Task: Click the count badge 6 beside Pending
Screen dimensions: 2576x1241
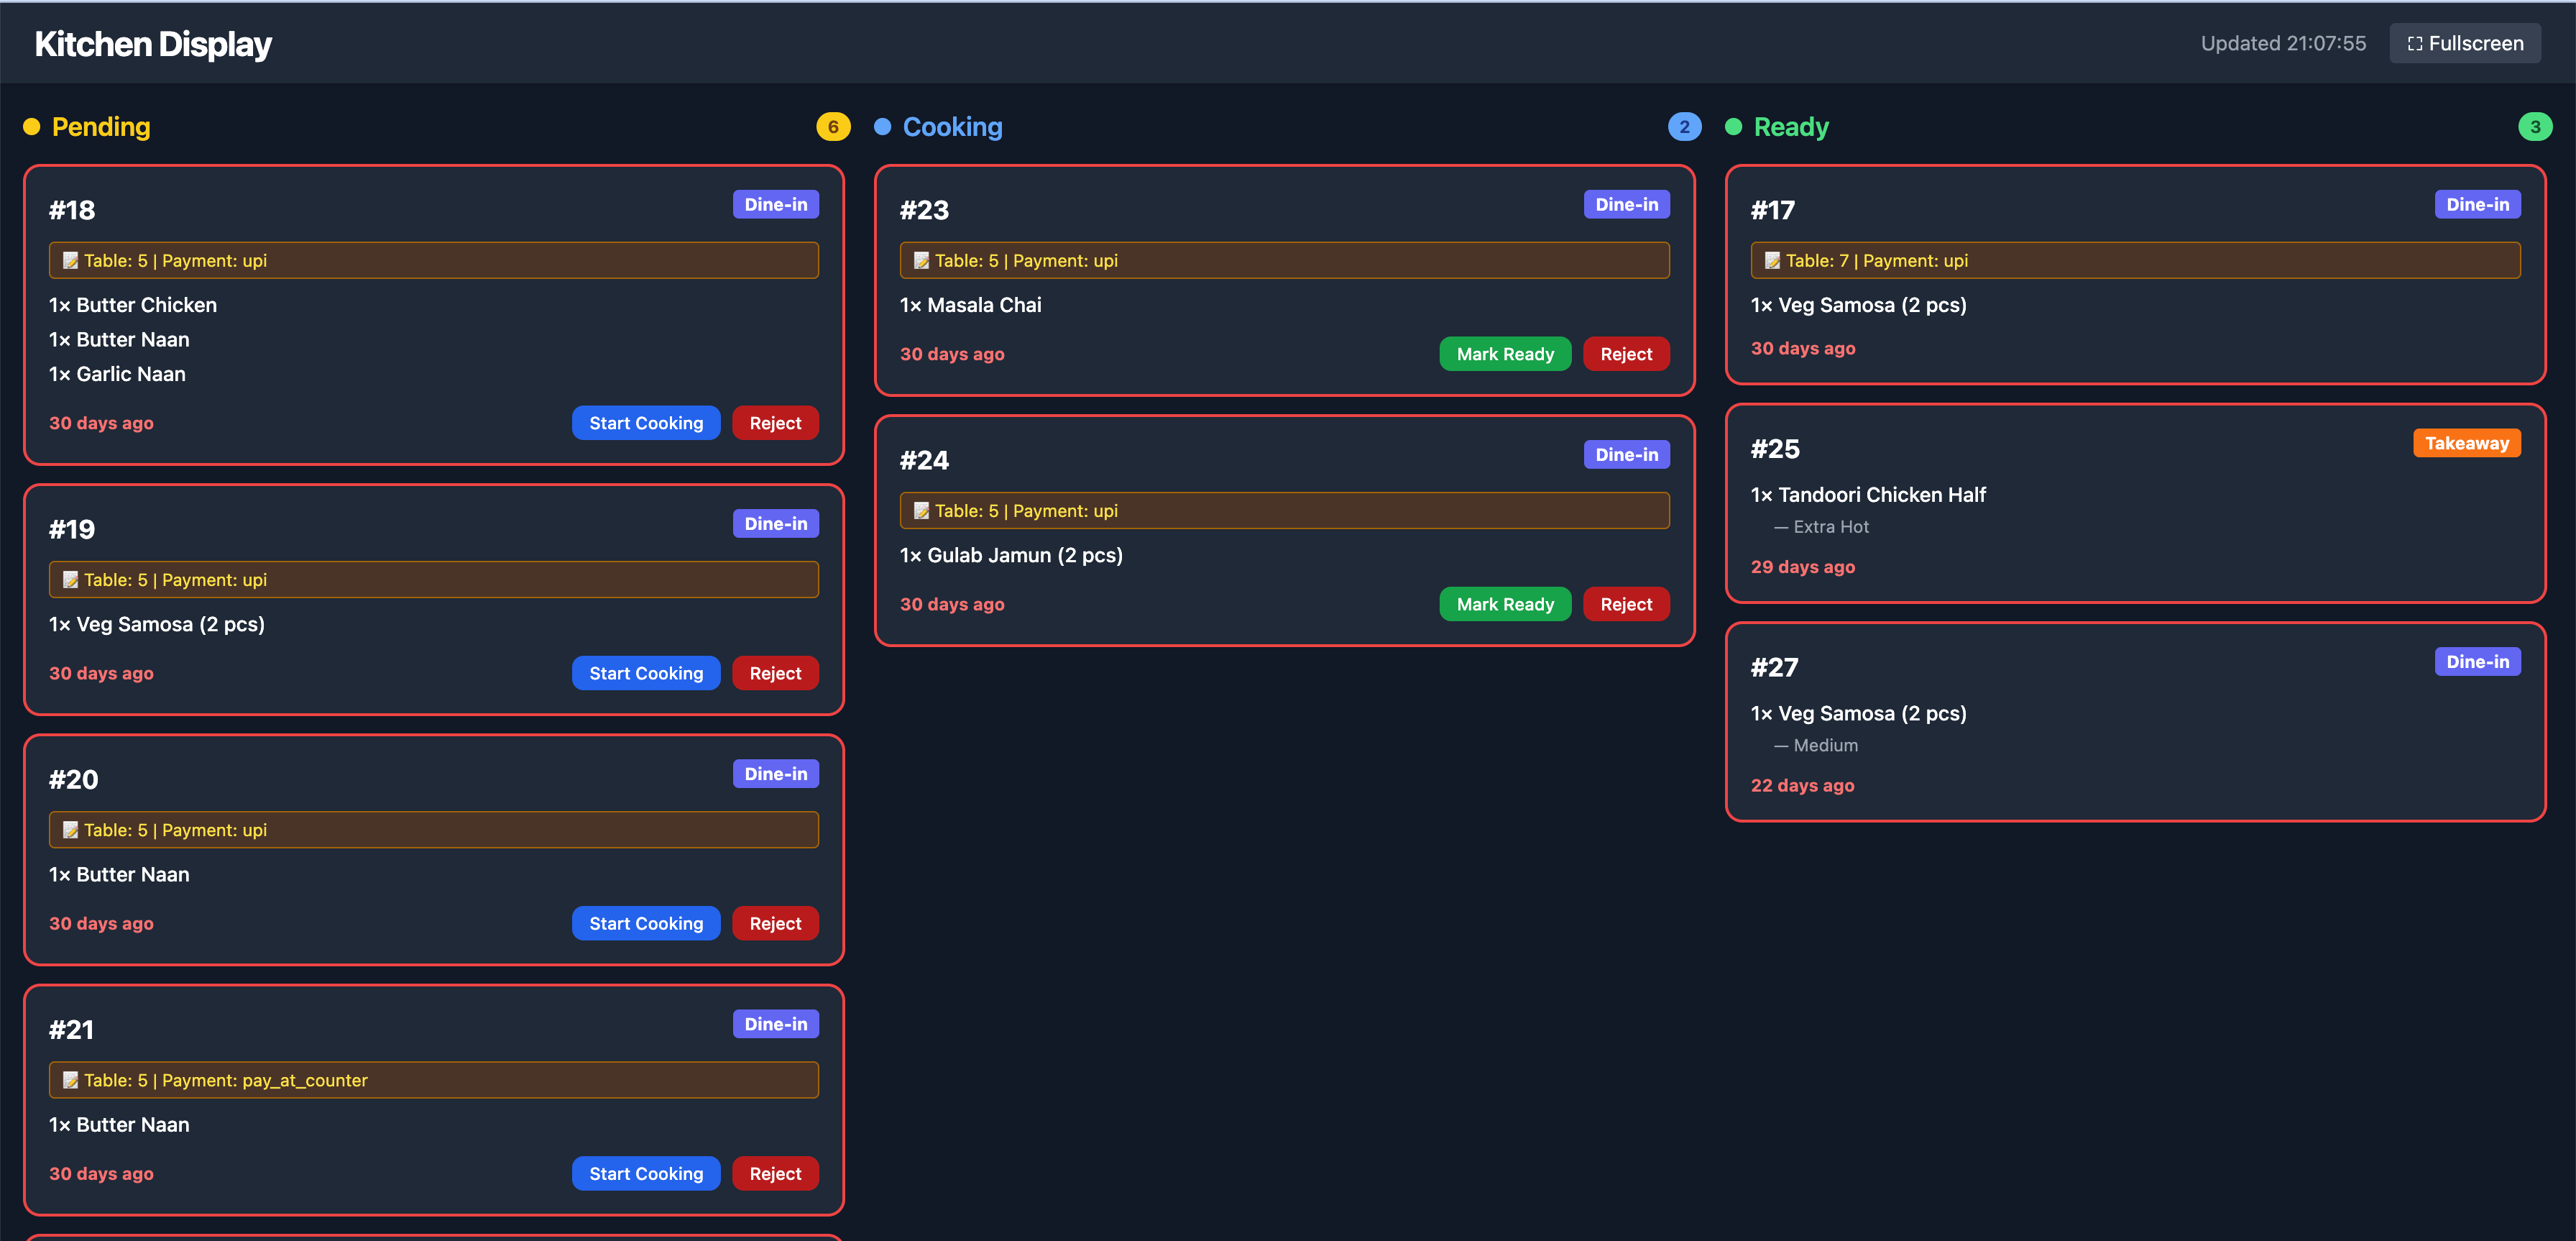Action: pyautogui.click(x=833, y=127)
